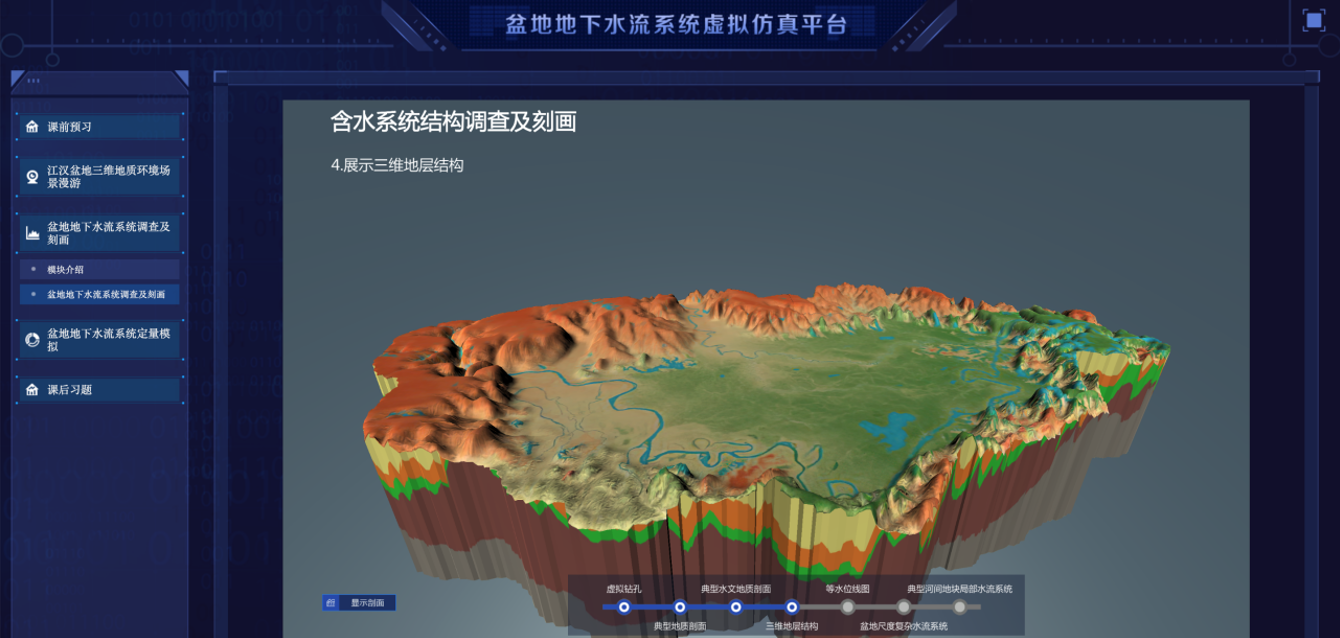This screenshot has height=638, width=1340.
Task: Expand the 盆地地下水流系统调查及刻画 menu section
Action: click(108, 233)
